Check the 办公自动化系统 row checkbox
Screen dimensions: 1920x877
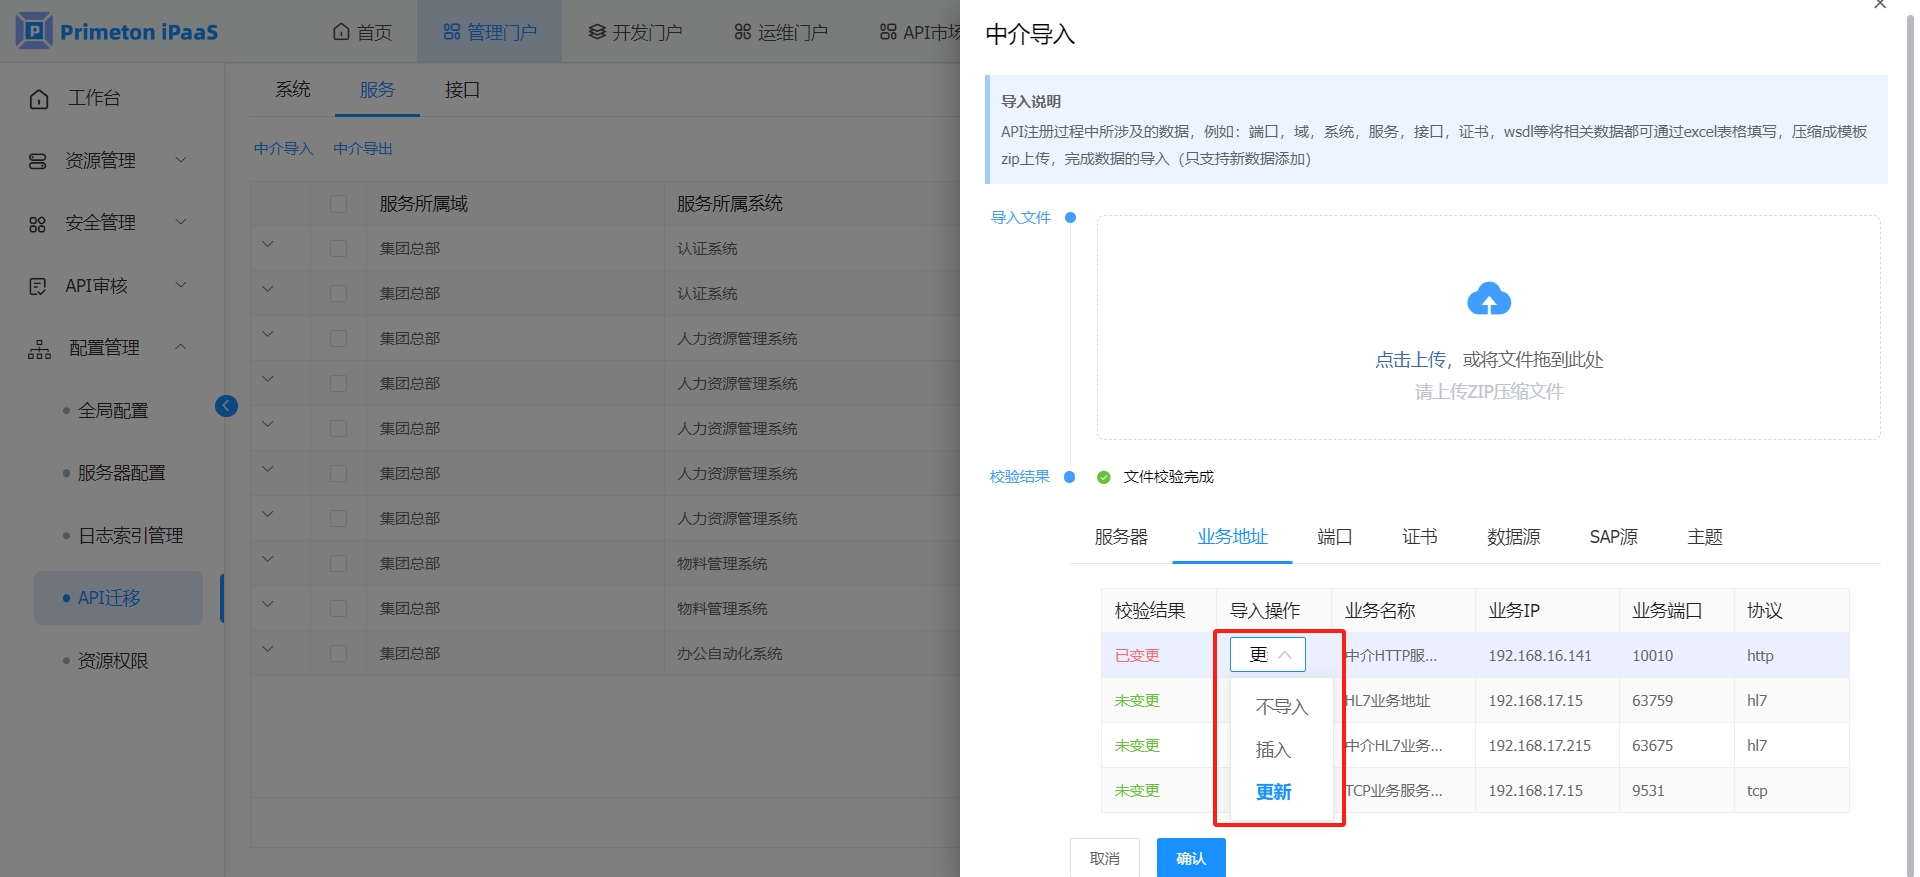pyautogui.click(x=338, y=654)
